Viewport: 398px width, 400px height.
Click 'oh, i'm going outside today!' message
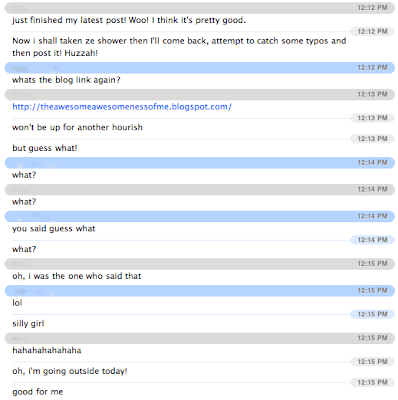[x=70, y=371]
